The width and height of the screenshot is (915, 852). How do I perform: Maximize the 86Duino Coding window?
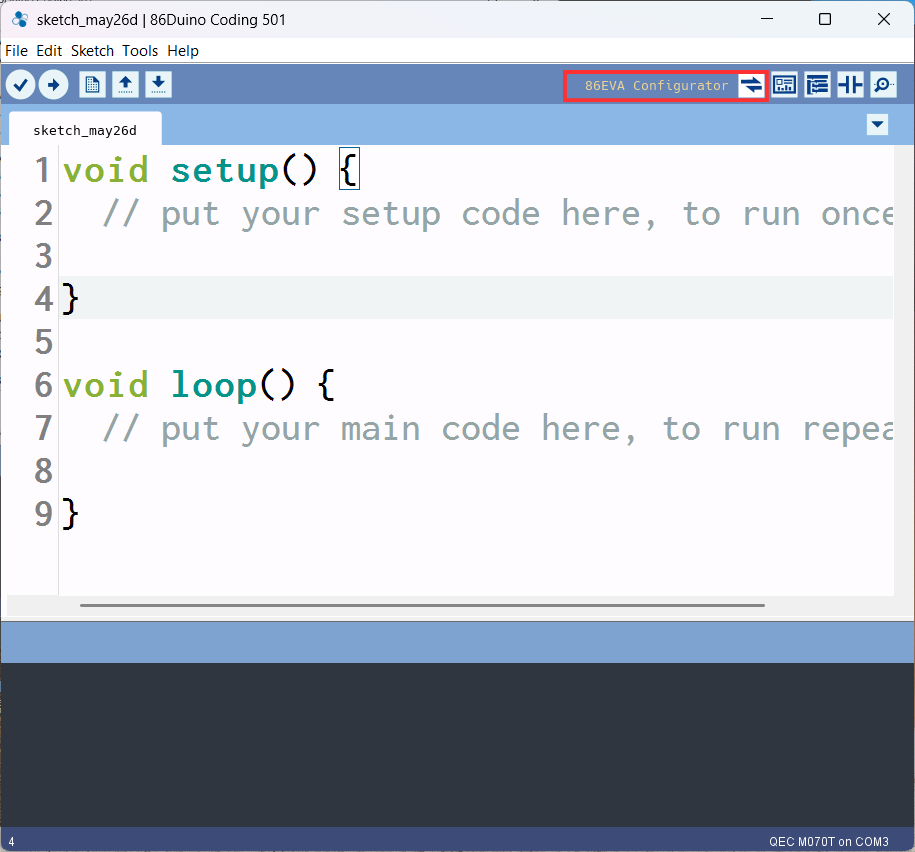(825, 19)
